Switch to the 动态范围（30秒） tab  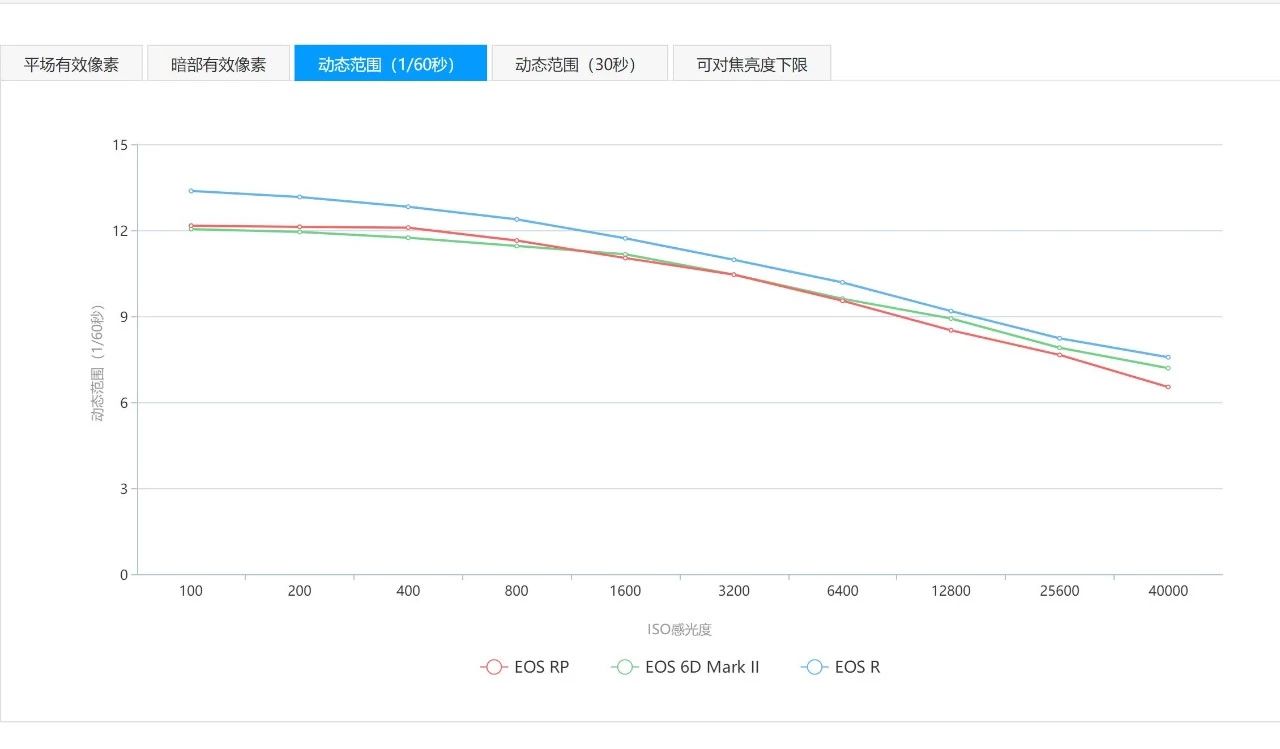(579, 64)
